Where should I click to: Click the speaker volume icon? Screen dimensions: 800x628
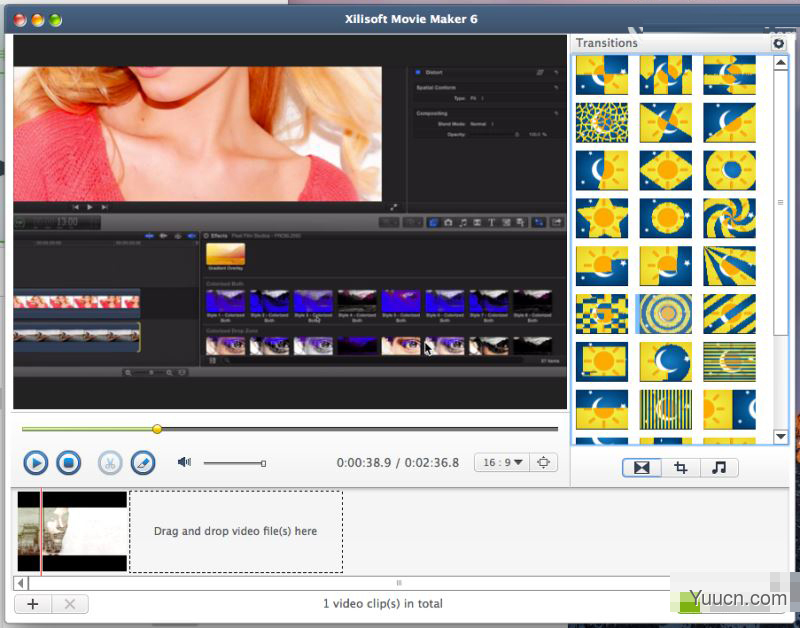[184, 462]
